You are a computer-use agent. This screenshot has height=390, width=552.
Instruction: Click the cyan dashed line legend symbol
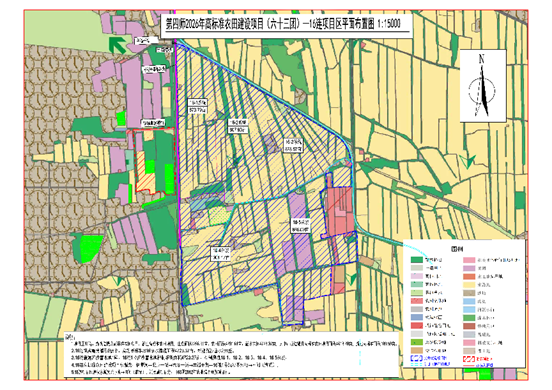pyautogui.click(x=416, y=365)
